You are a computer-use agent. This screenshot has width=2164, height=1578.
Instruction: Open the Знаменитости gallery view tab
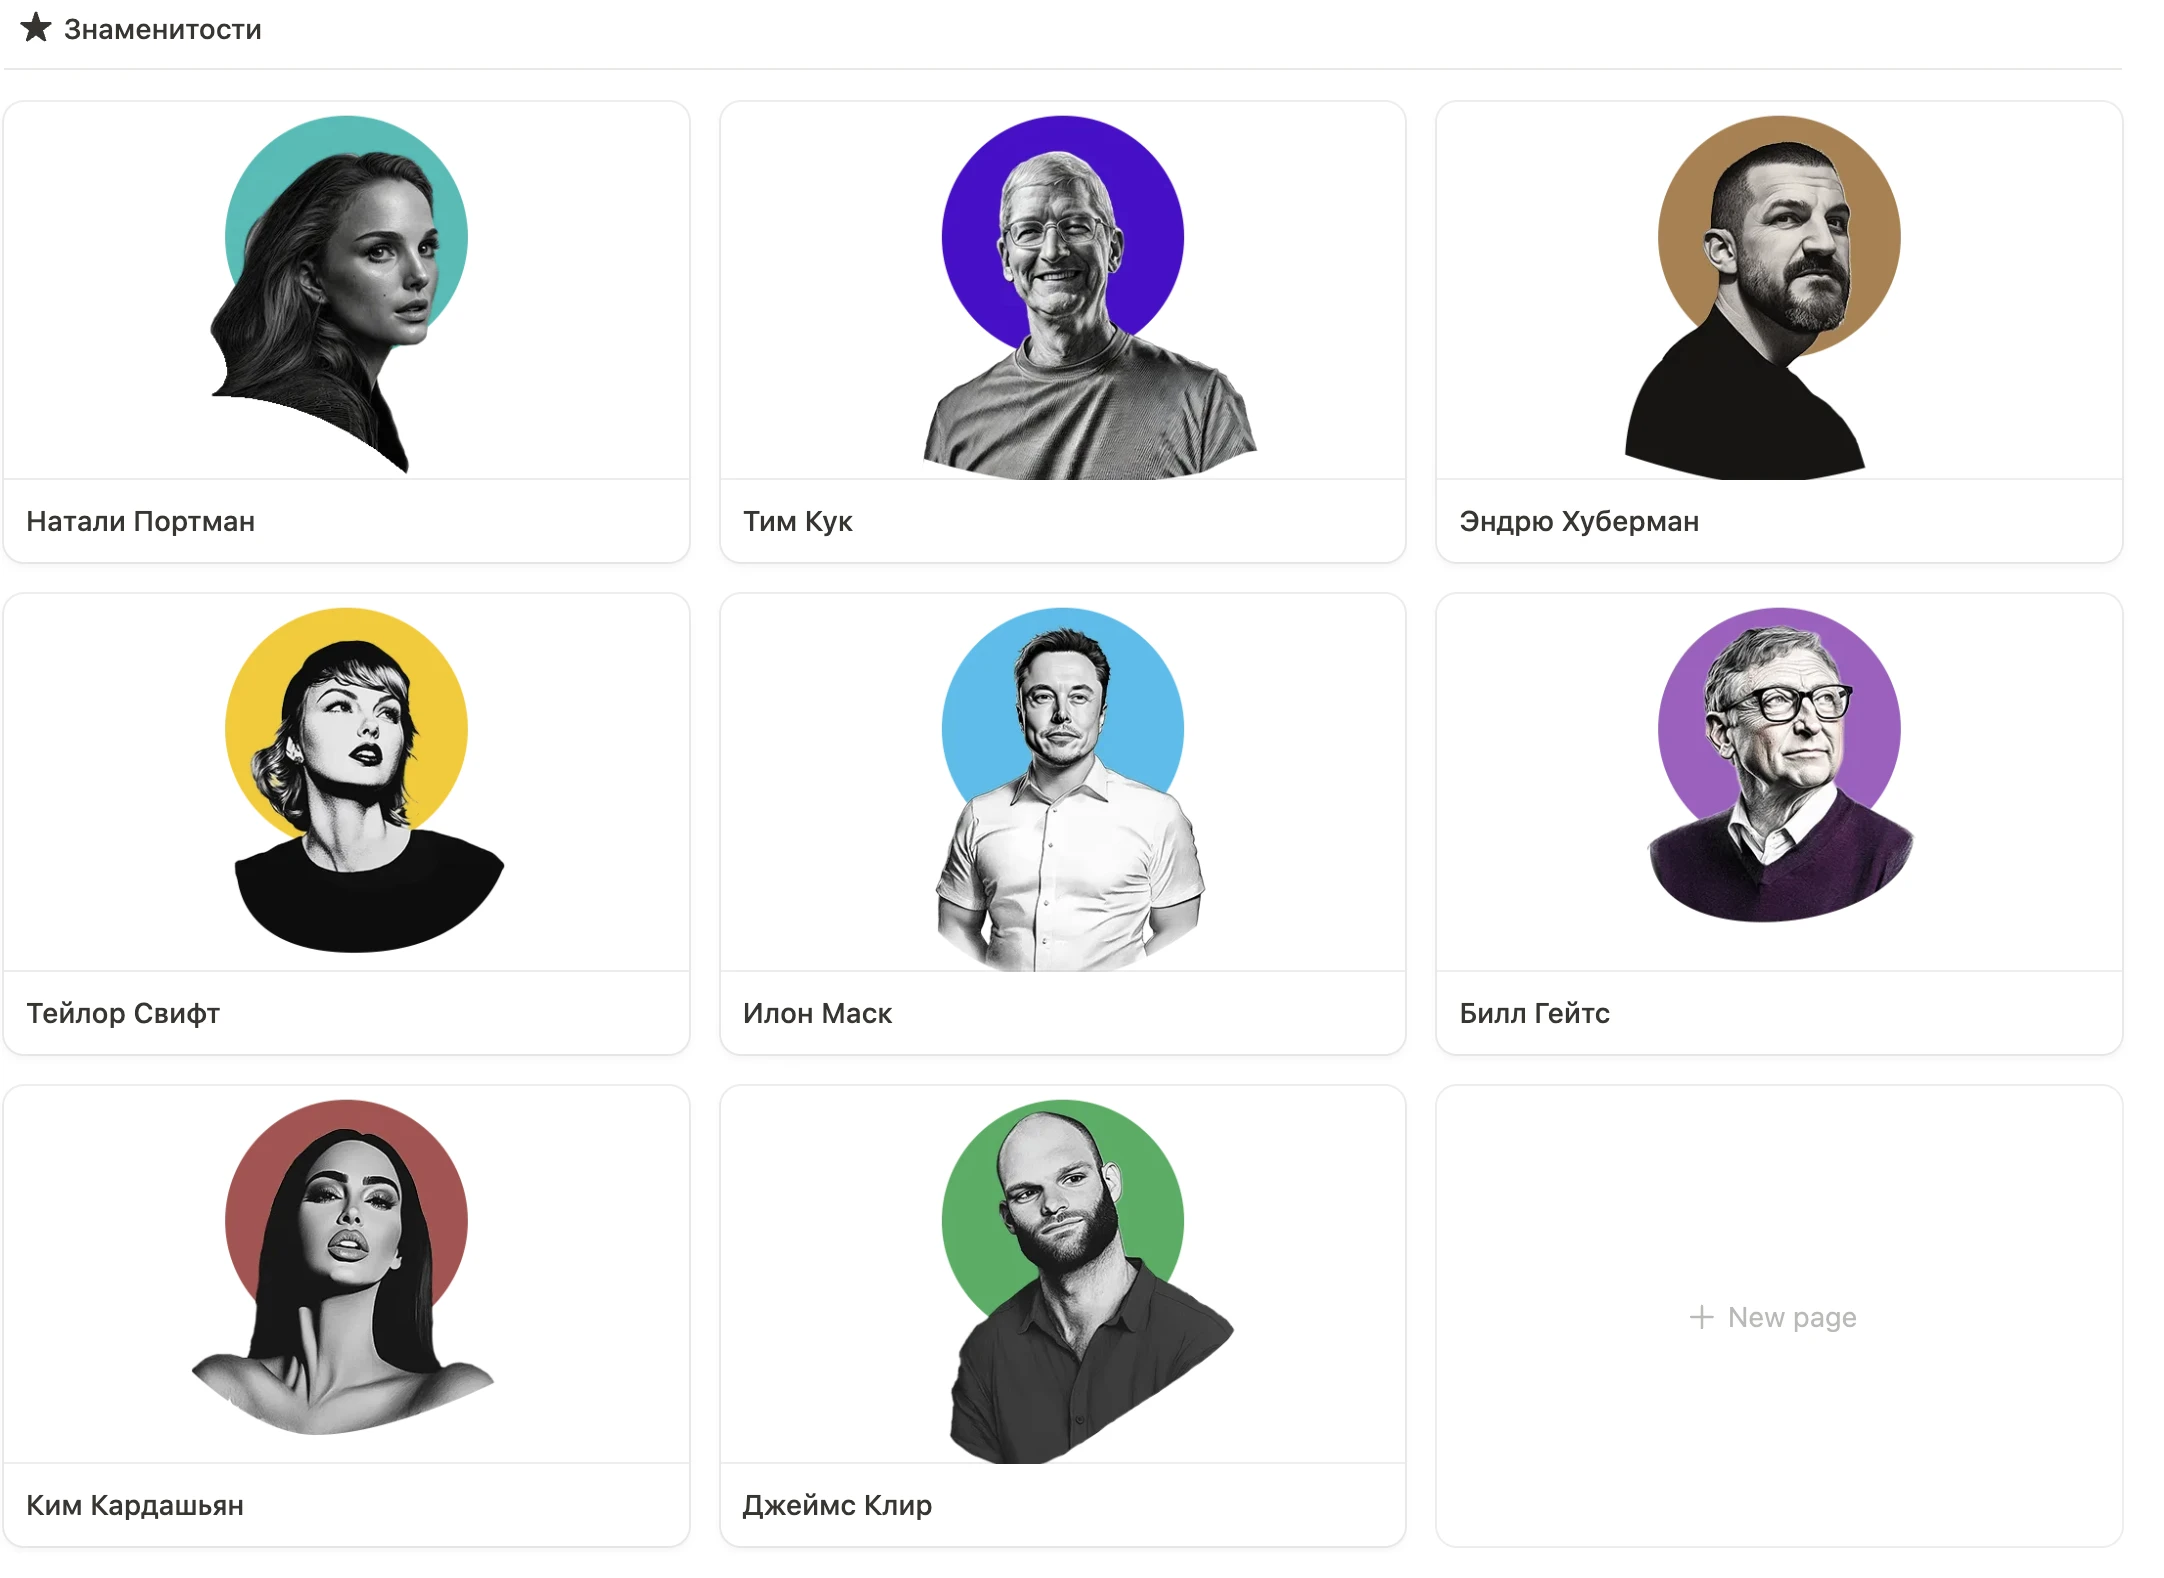click(141, 29)
